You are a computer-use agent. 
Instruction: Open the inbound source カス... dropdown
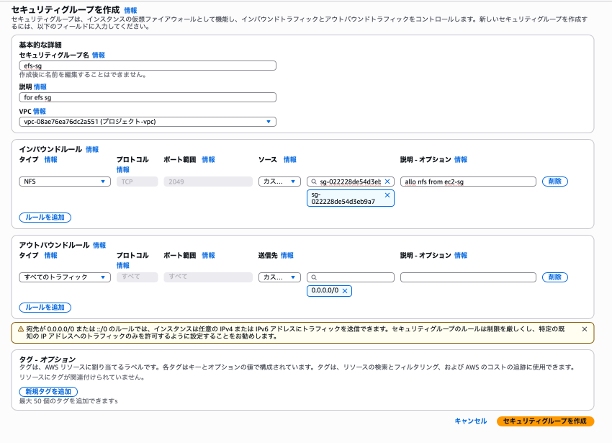(x=279, y=181)
